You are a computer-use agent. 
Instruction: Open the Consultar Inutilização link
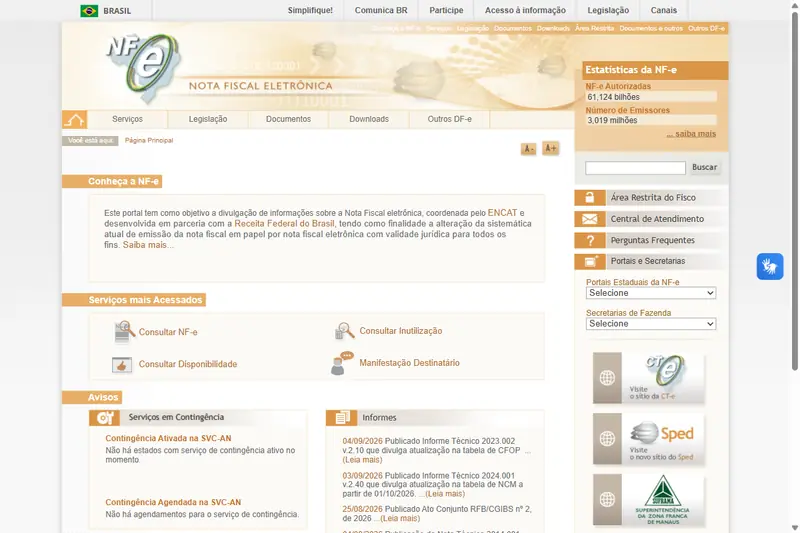pyautogui.click(x=401, y=331)
